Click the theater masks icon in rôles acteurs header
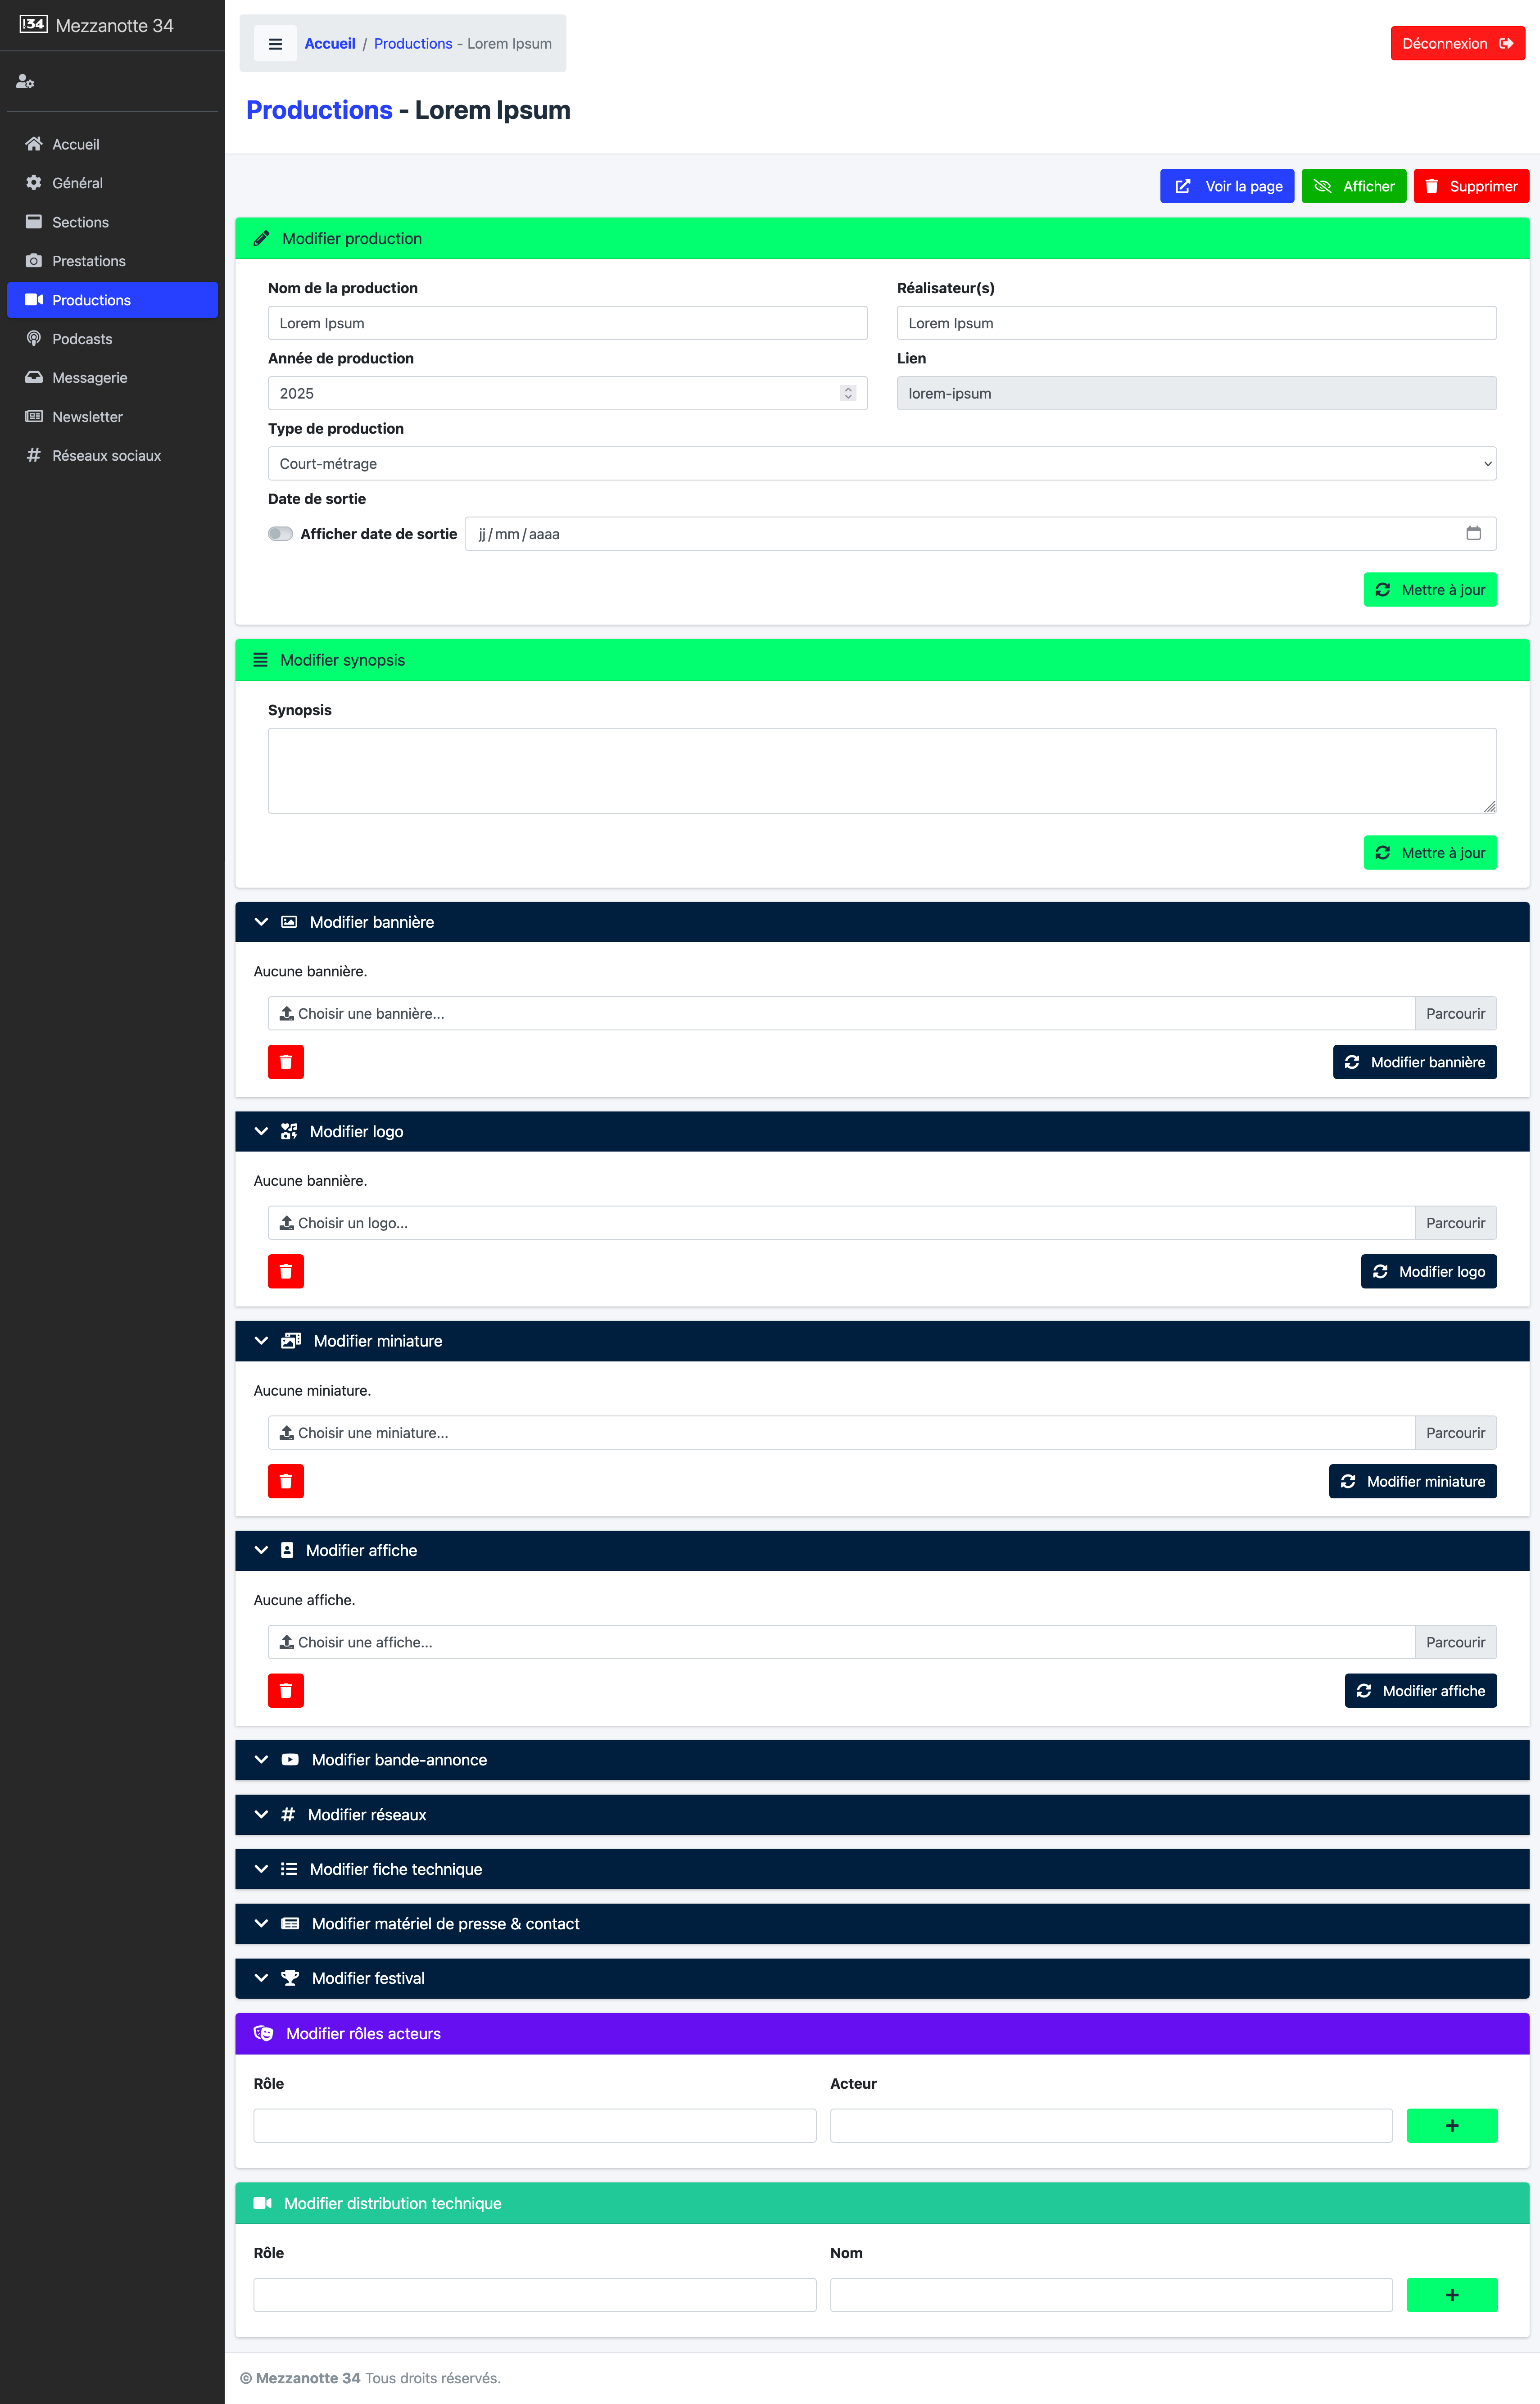 (264, 2033)
